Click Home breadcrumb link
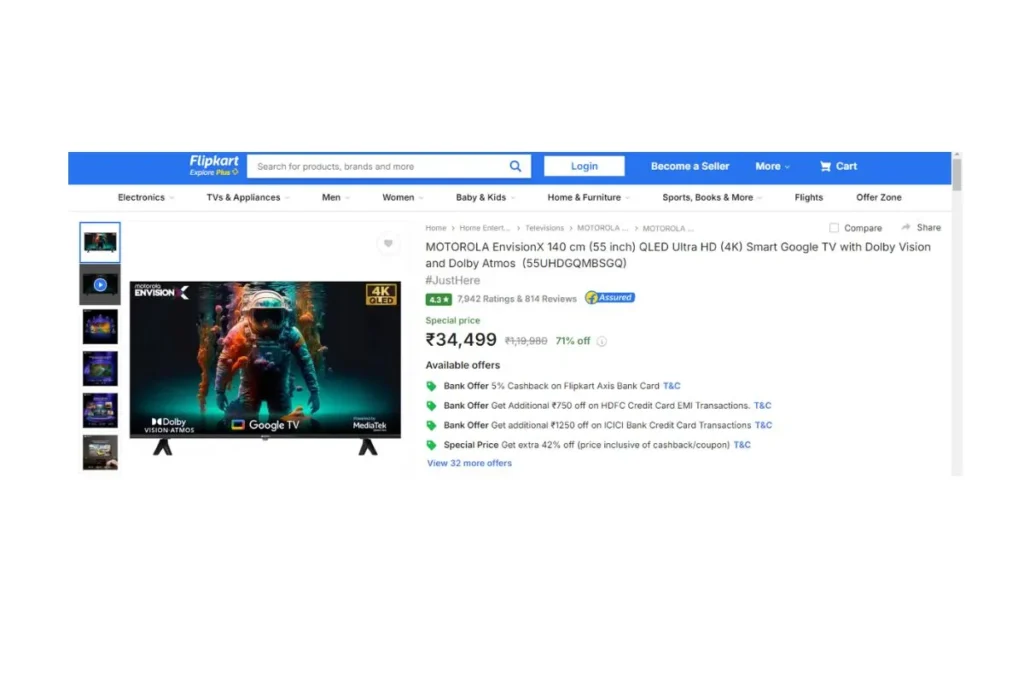This screenshot has height=683, width=1024. pos(436,228)
